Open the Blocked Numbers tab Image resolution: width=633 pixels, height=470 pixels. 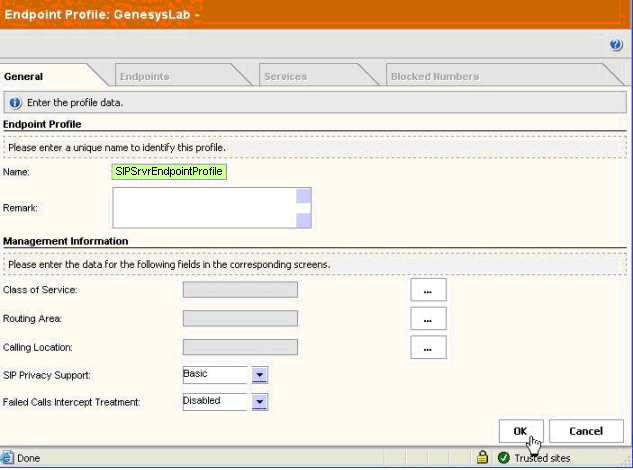435,76
